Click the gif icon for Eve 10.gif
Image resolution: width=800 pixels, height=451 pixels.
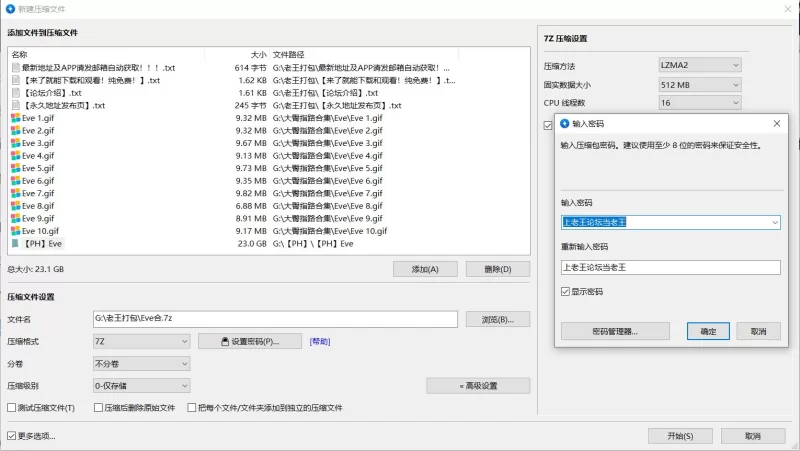pos(16,231)
